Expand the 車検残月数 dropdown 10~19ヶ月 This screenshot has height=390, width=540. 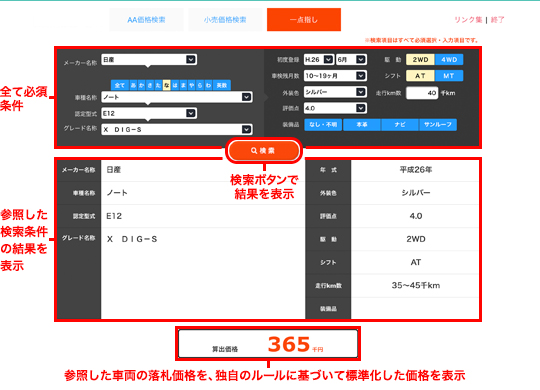coord(335,75)
